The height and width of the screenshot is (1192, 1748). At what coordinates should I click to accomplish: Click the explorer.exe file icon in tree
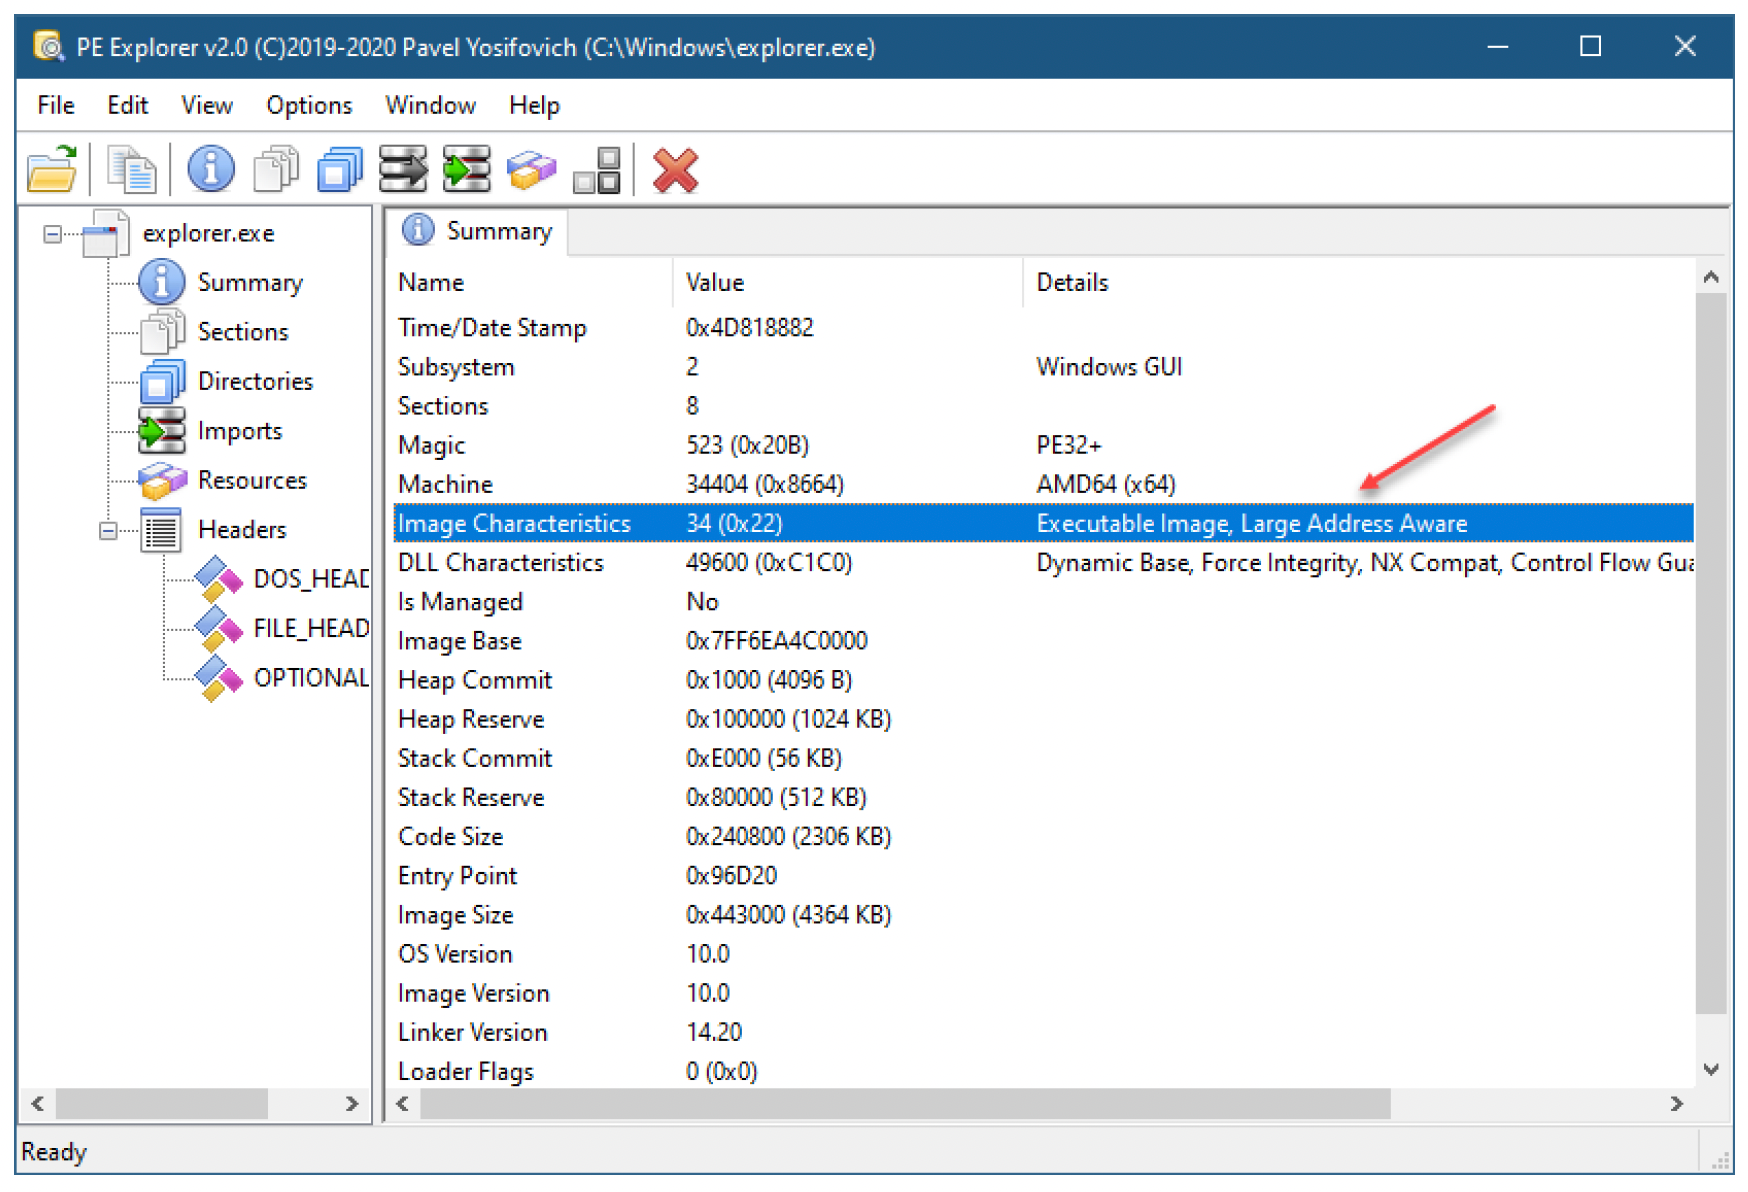105,233
